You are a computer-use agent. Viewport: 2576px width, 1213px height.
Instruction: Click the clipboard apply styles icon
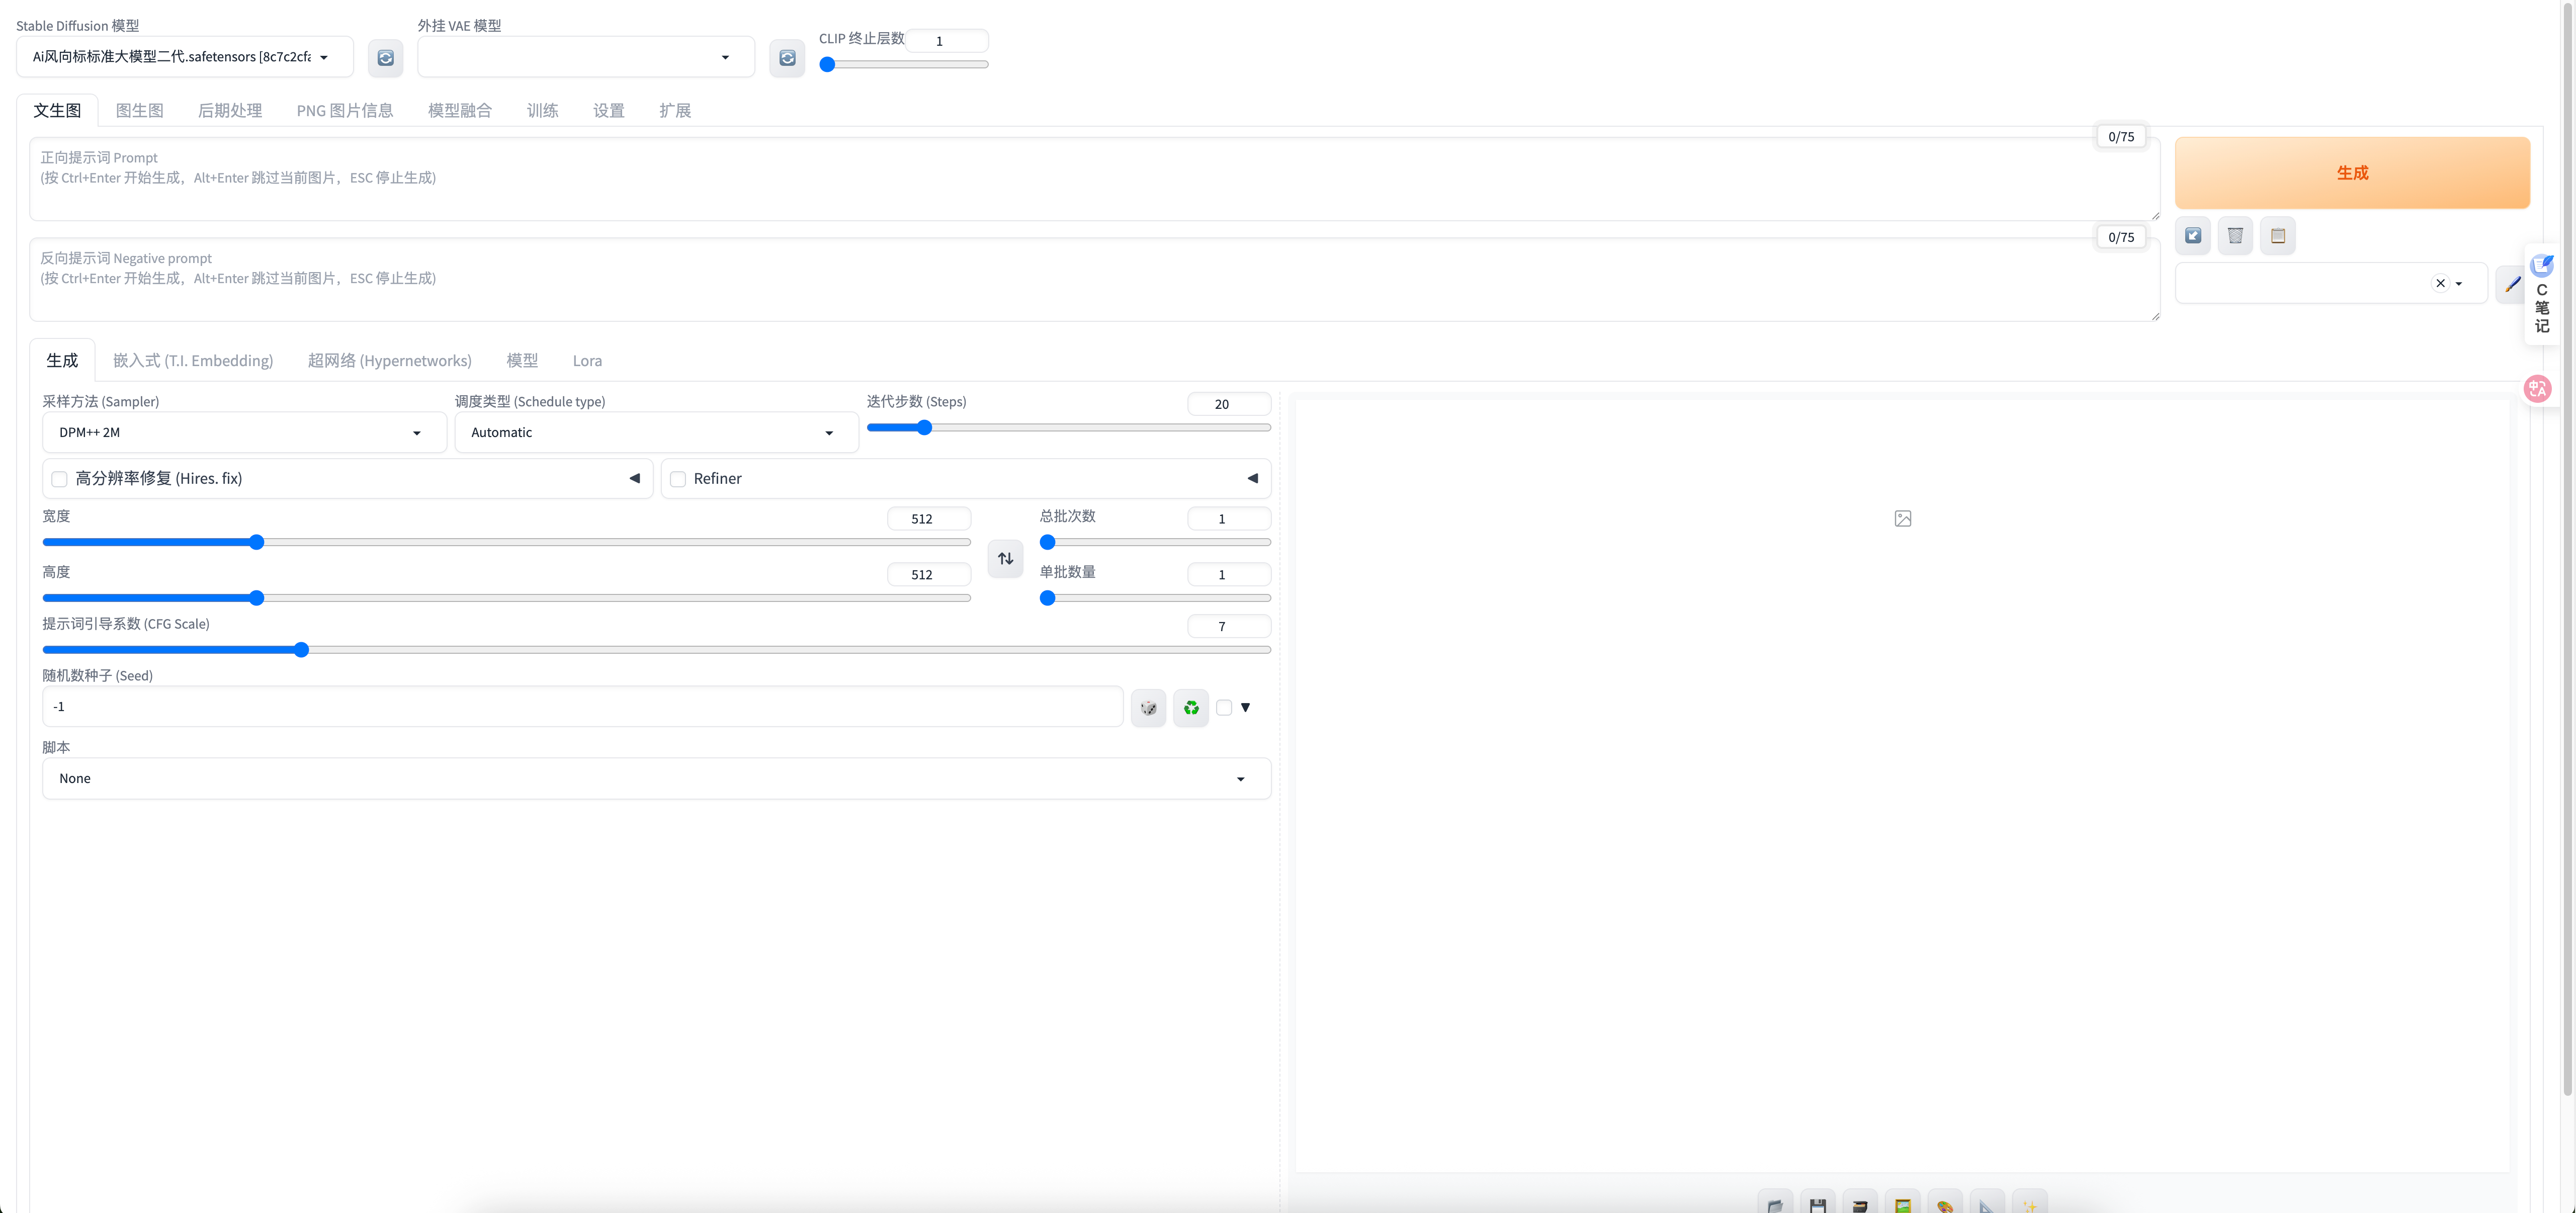point(2278,236)
